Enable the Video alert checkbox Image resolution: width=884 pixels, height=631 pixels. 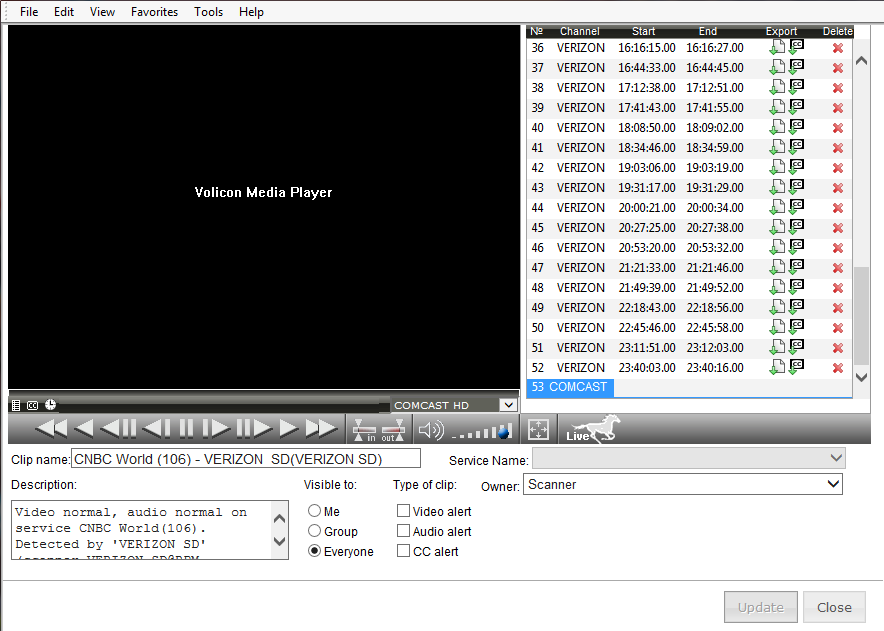click(403, 511)
